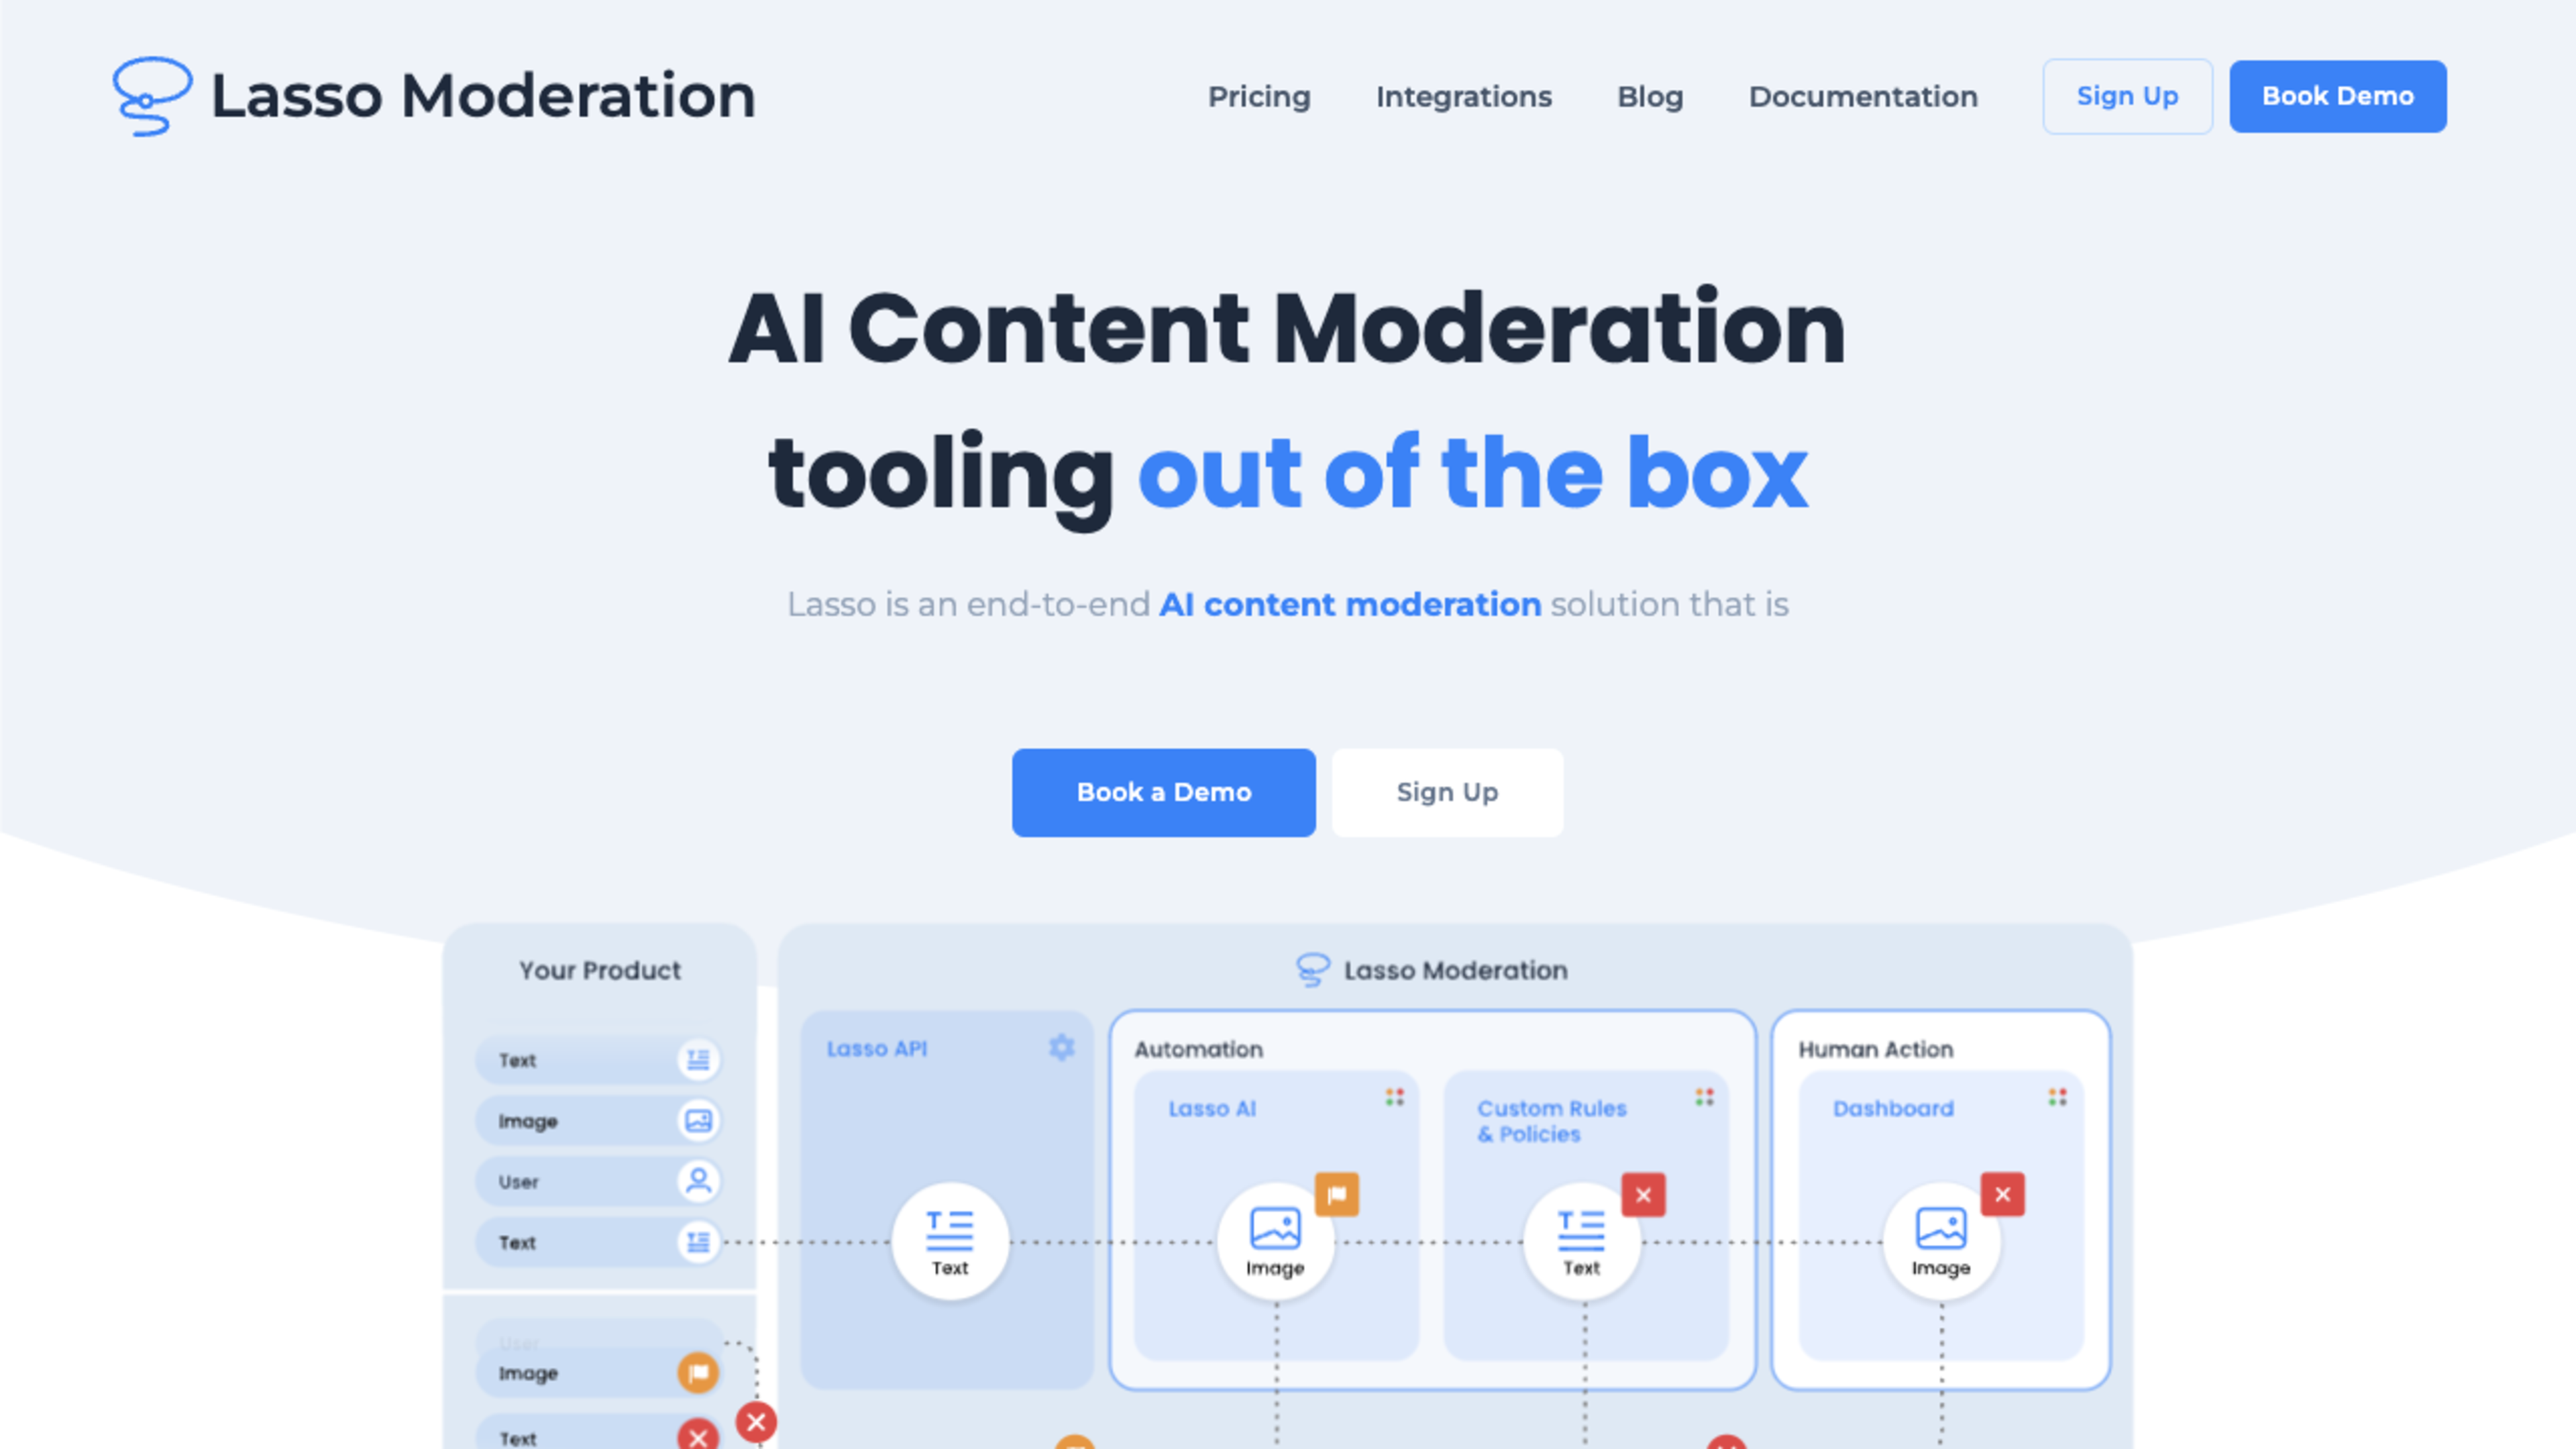
Task: Click the red X dismiss icon on Image node
Action: coord(2001,1194)
